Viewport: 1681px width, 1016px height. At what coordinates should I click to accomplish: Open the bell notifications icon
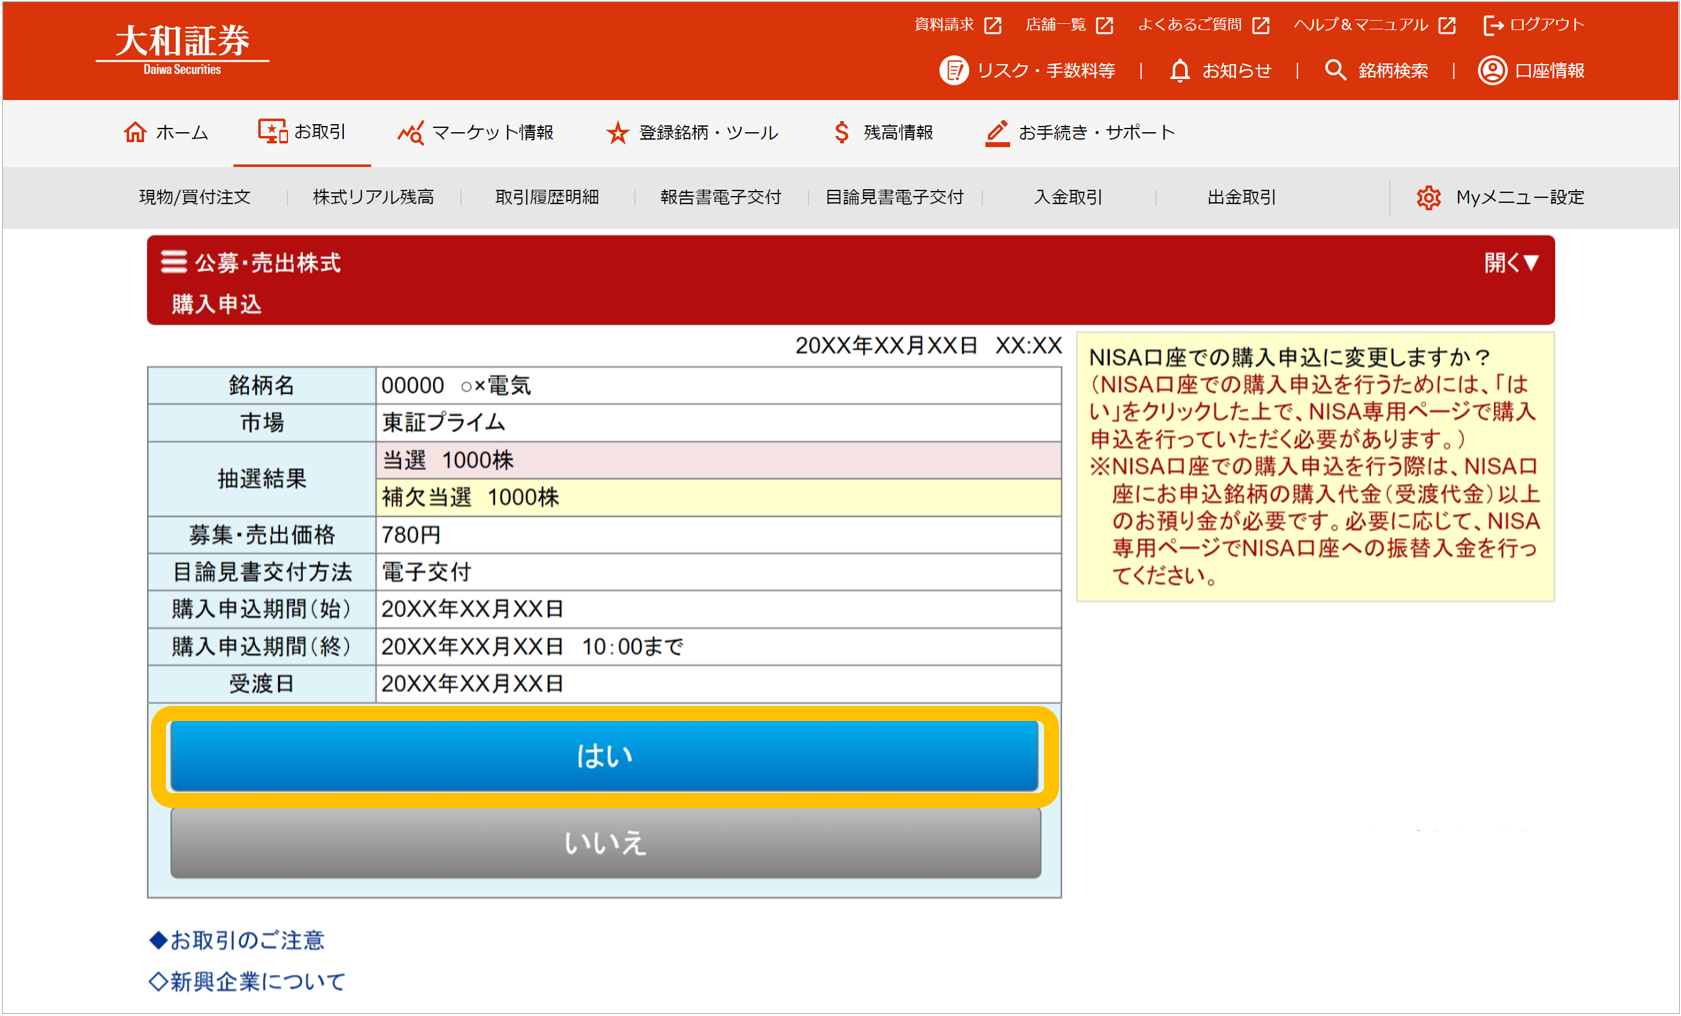click(x=1180, y=71)
